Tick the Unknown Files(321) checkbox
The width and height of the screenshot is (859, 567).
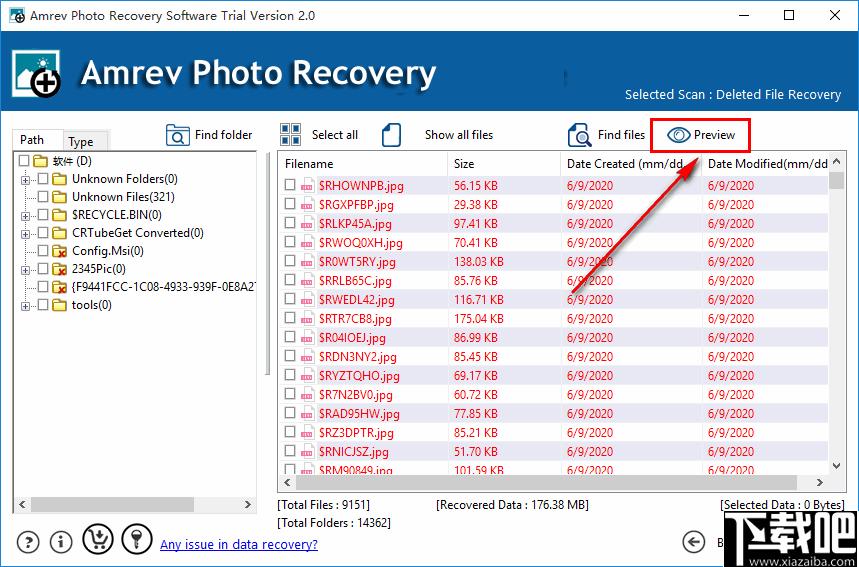pyautogui.click(x=43, y=197)
